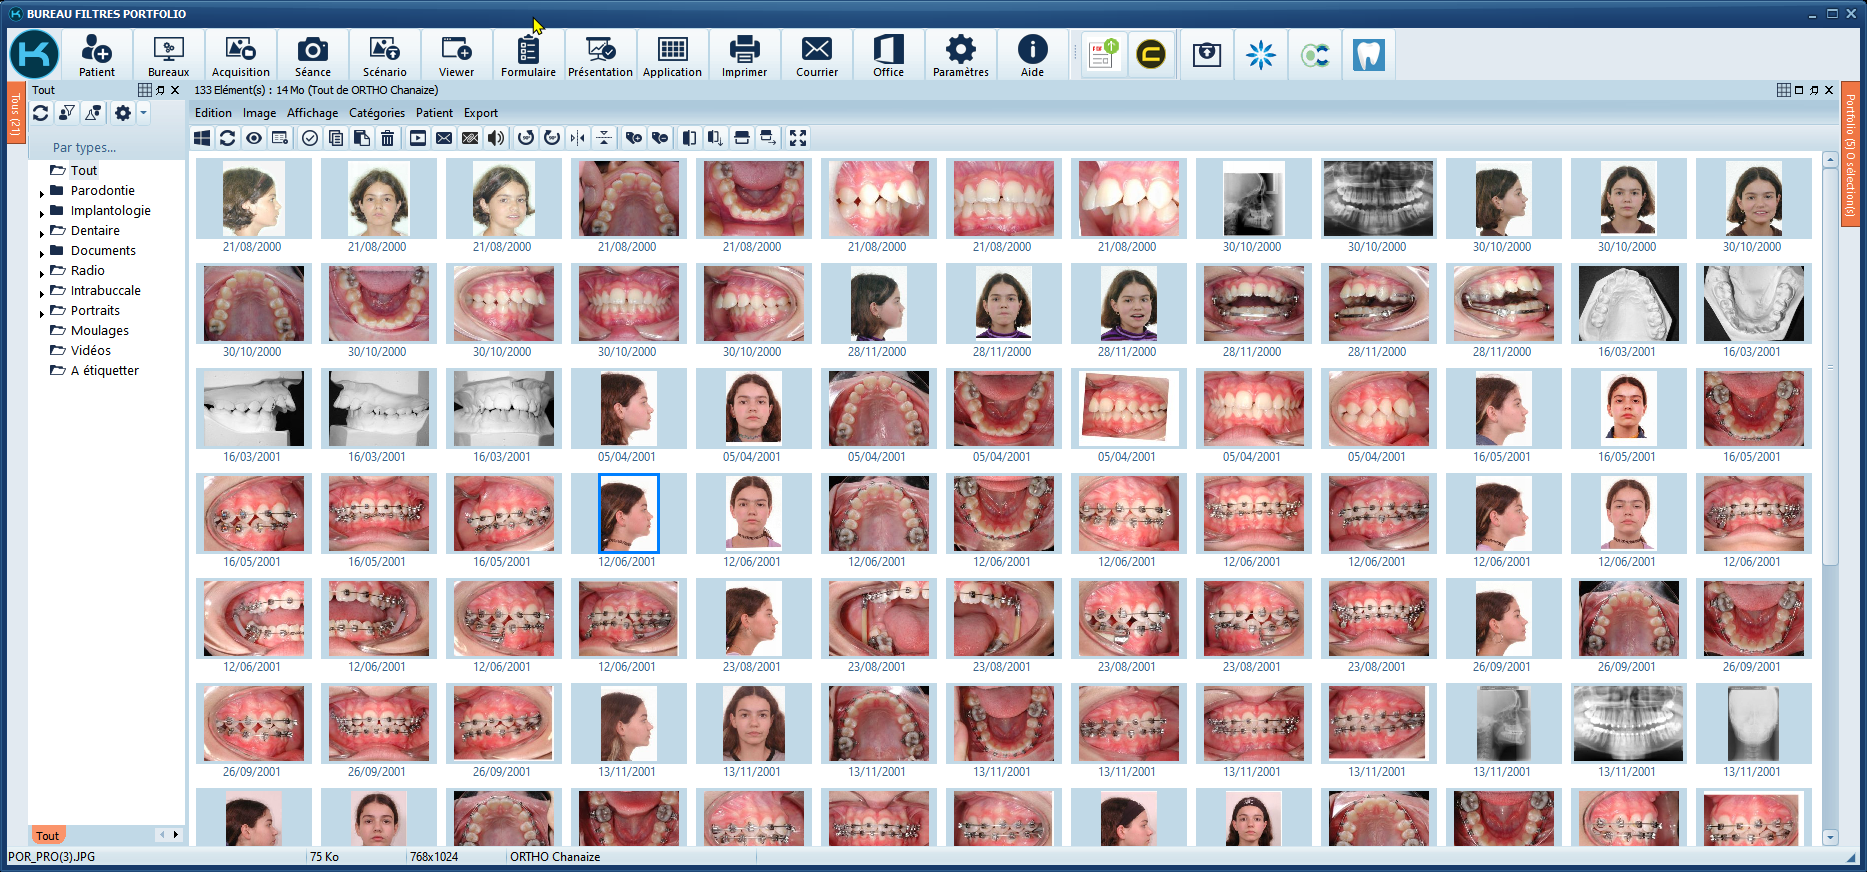1867x872 pixels.
Task: Click the green OC plugin icon
Action: tap(1315, 54)
